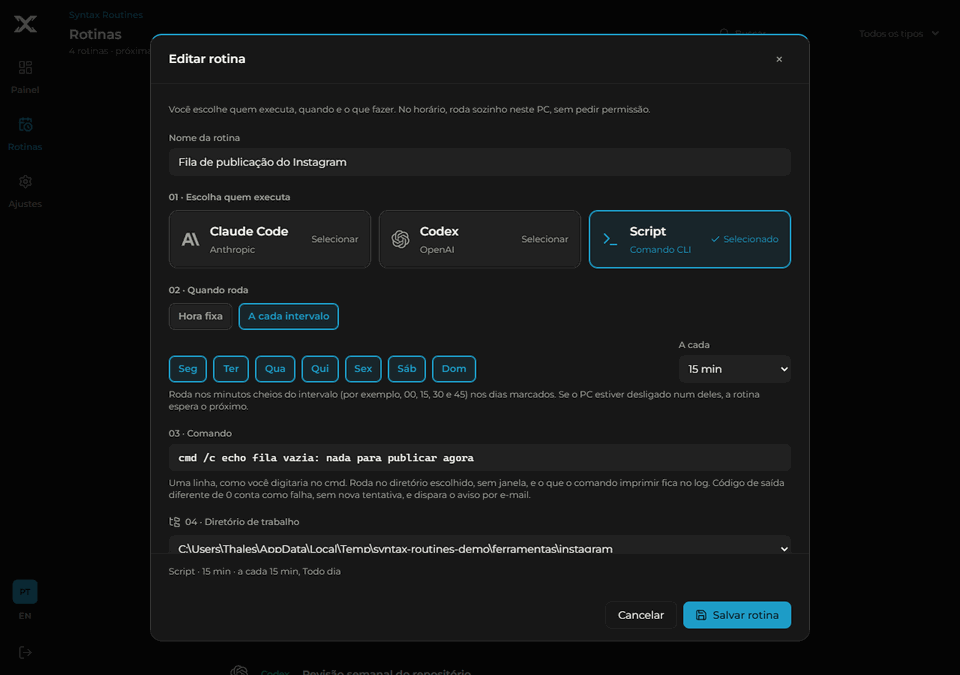Click the OpenAI logo icon

400,239
